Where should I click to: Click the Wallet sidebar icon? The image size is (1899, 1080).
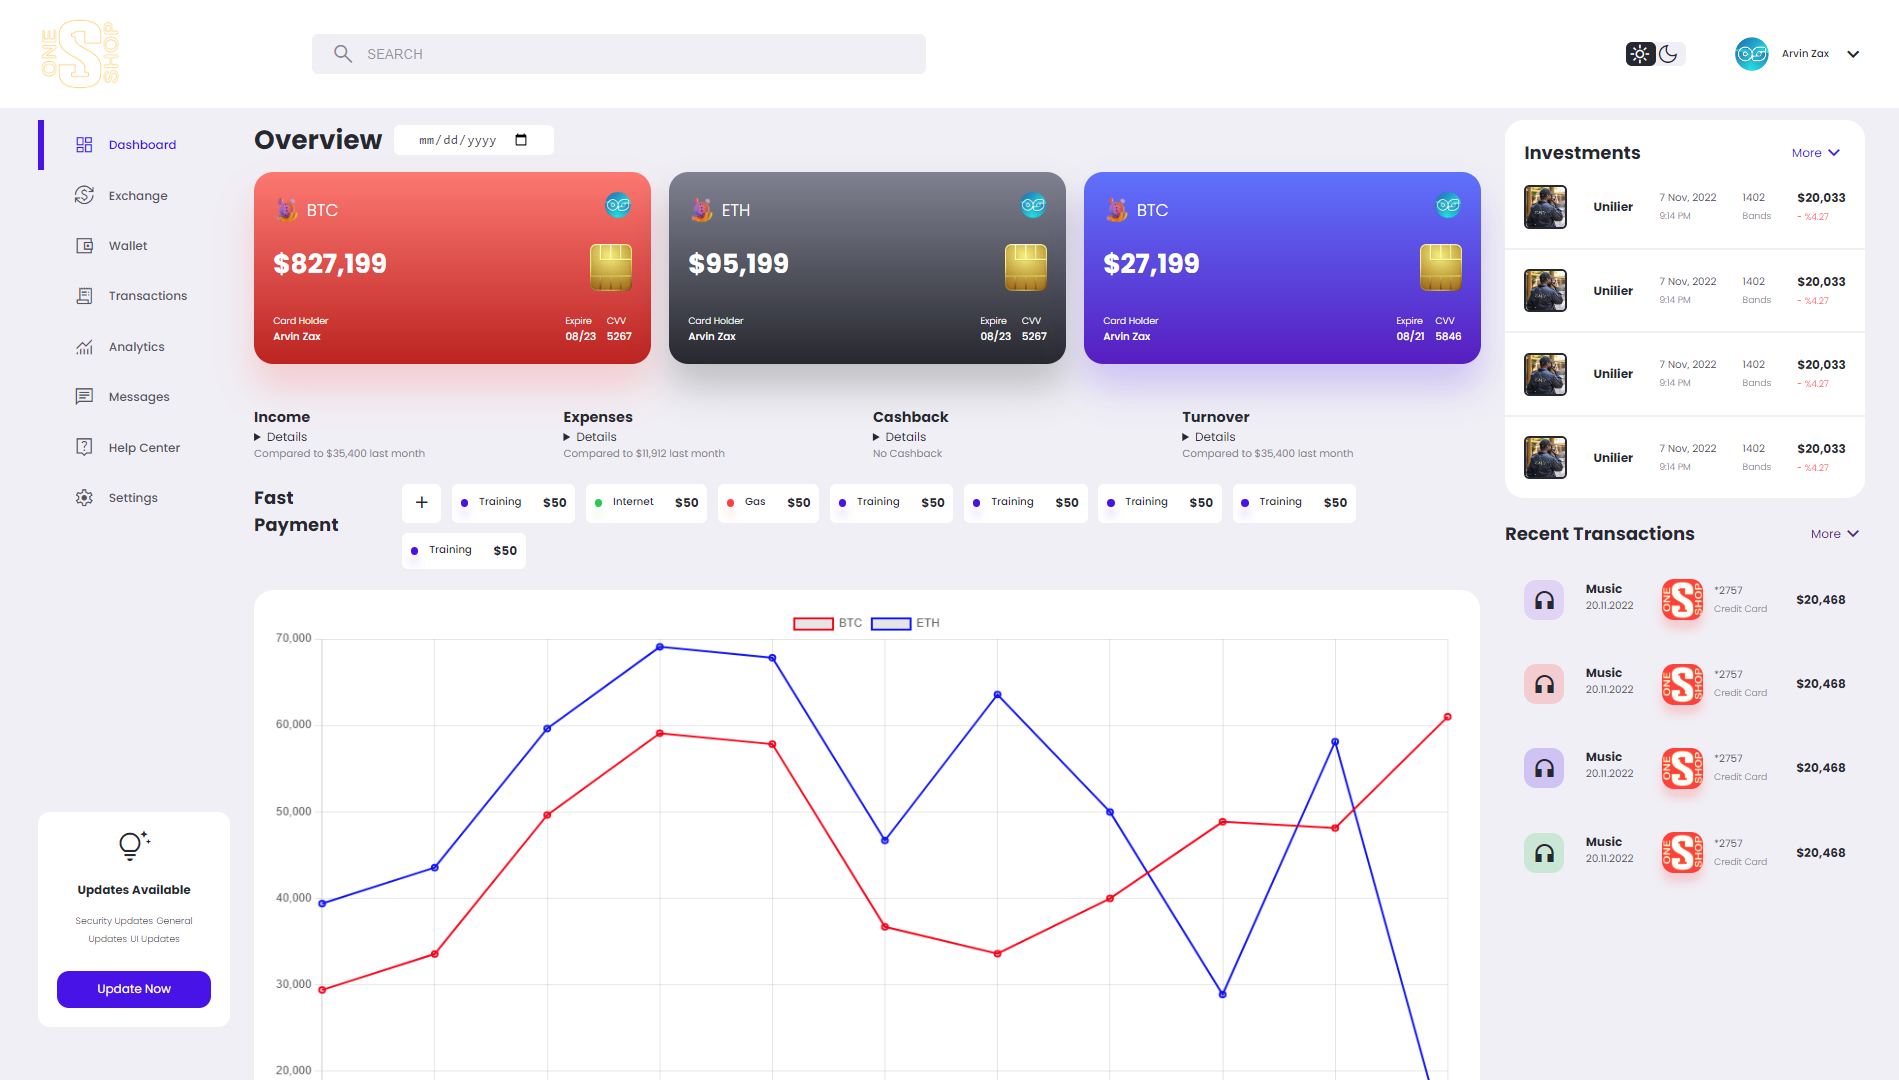tap(84, 246)
